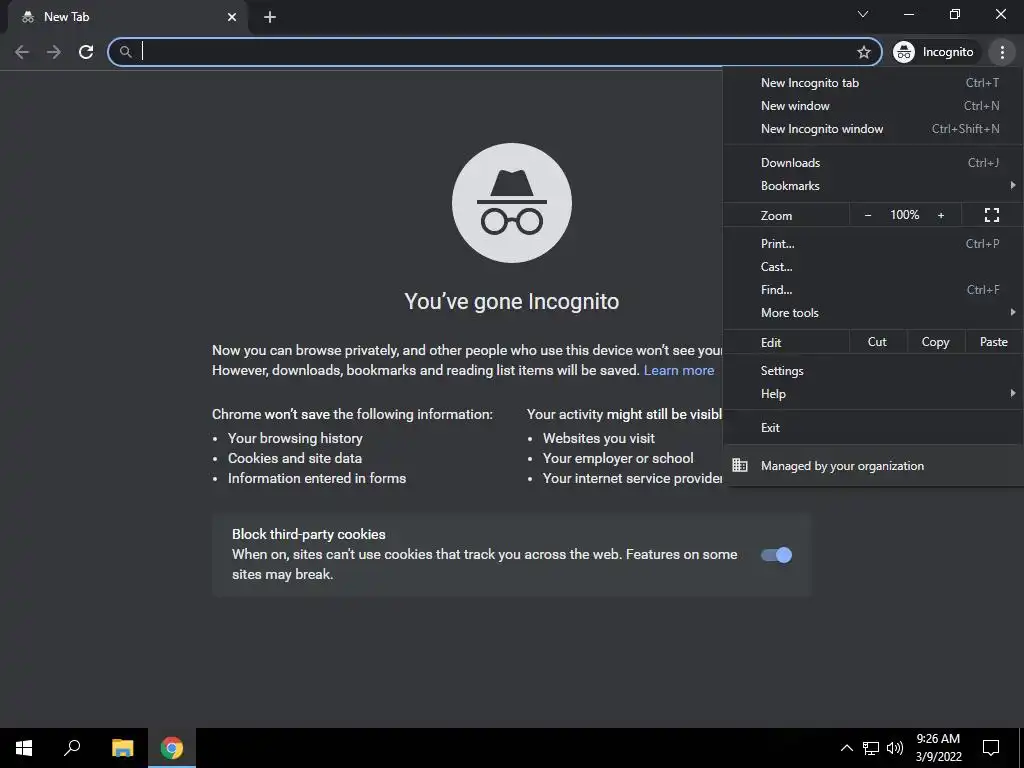Open Windows taskbar search

point(72,748)
